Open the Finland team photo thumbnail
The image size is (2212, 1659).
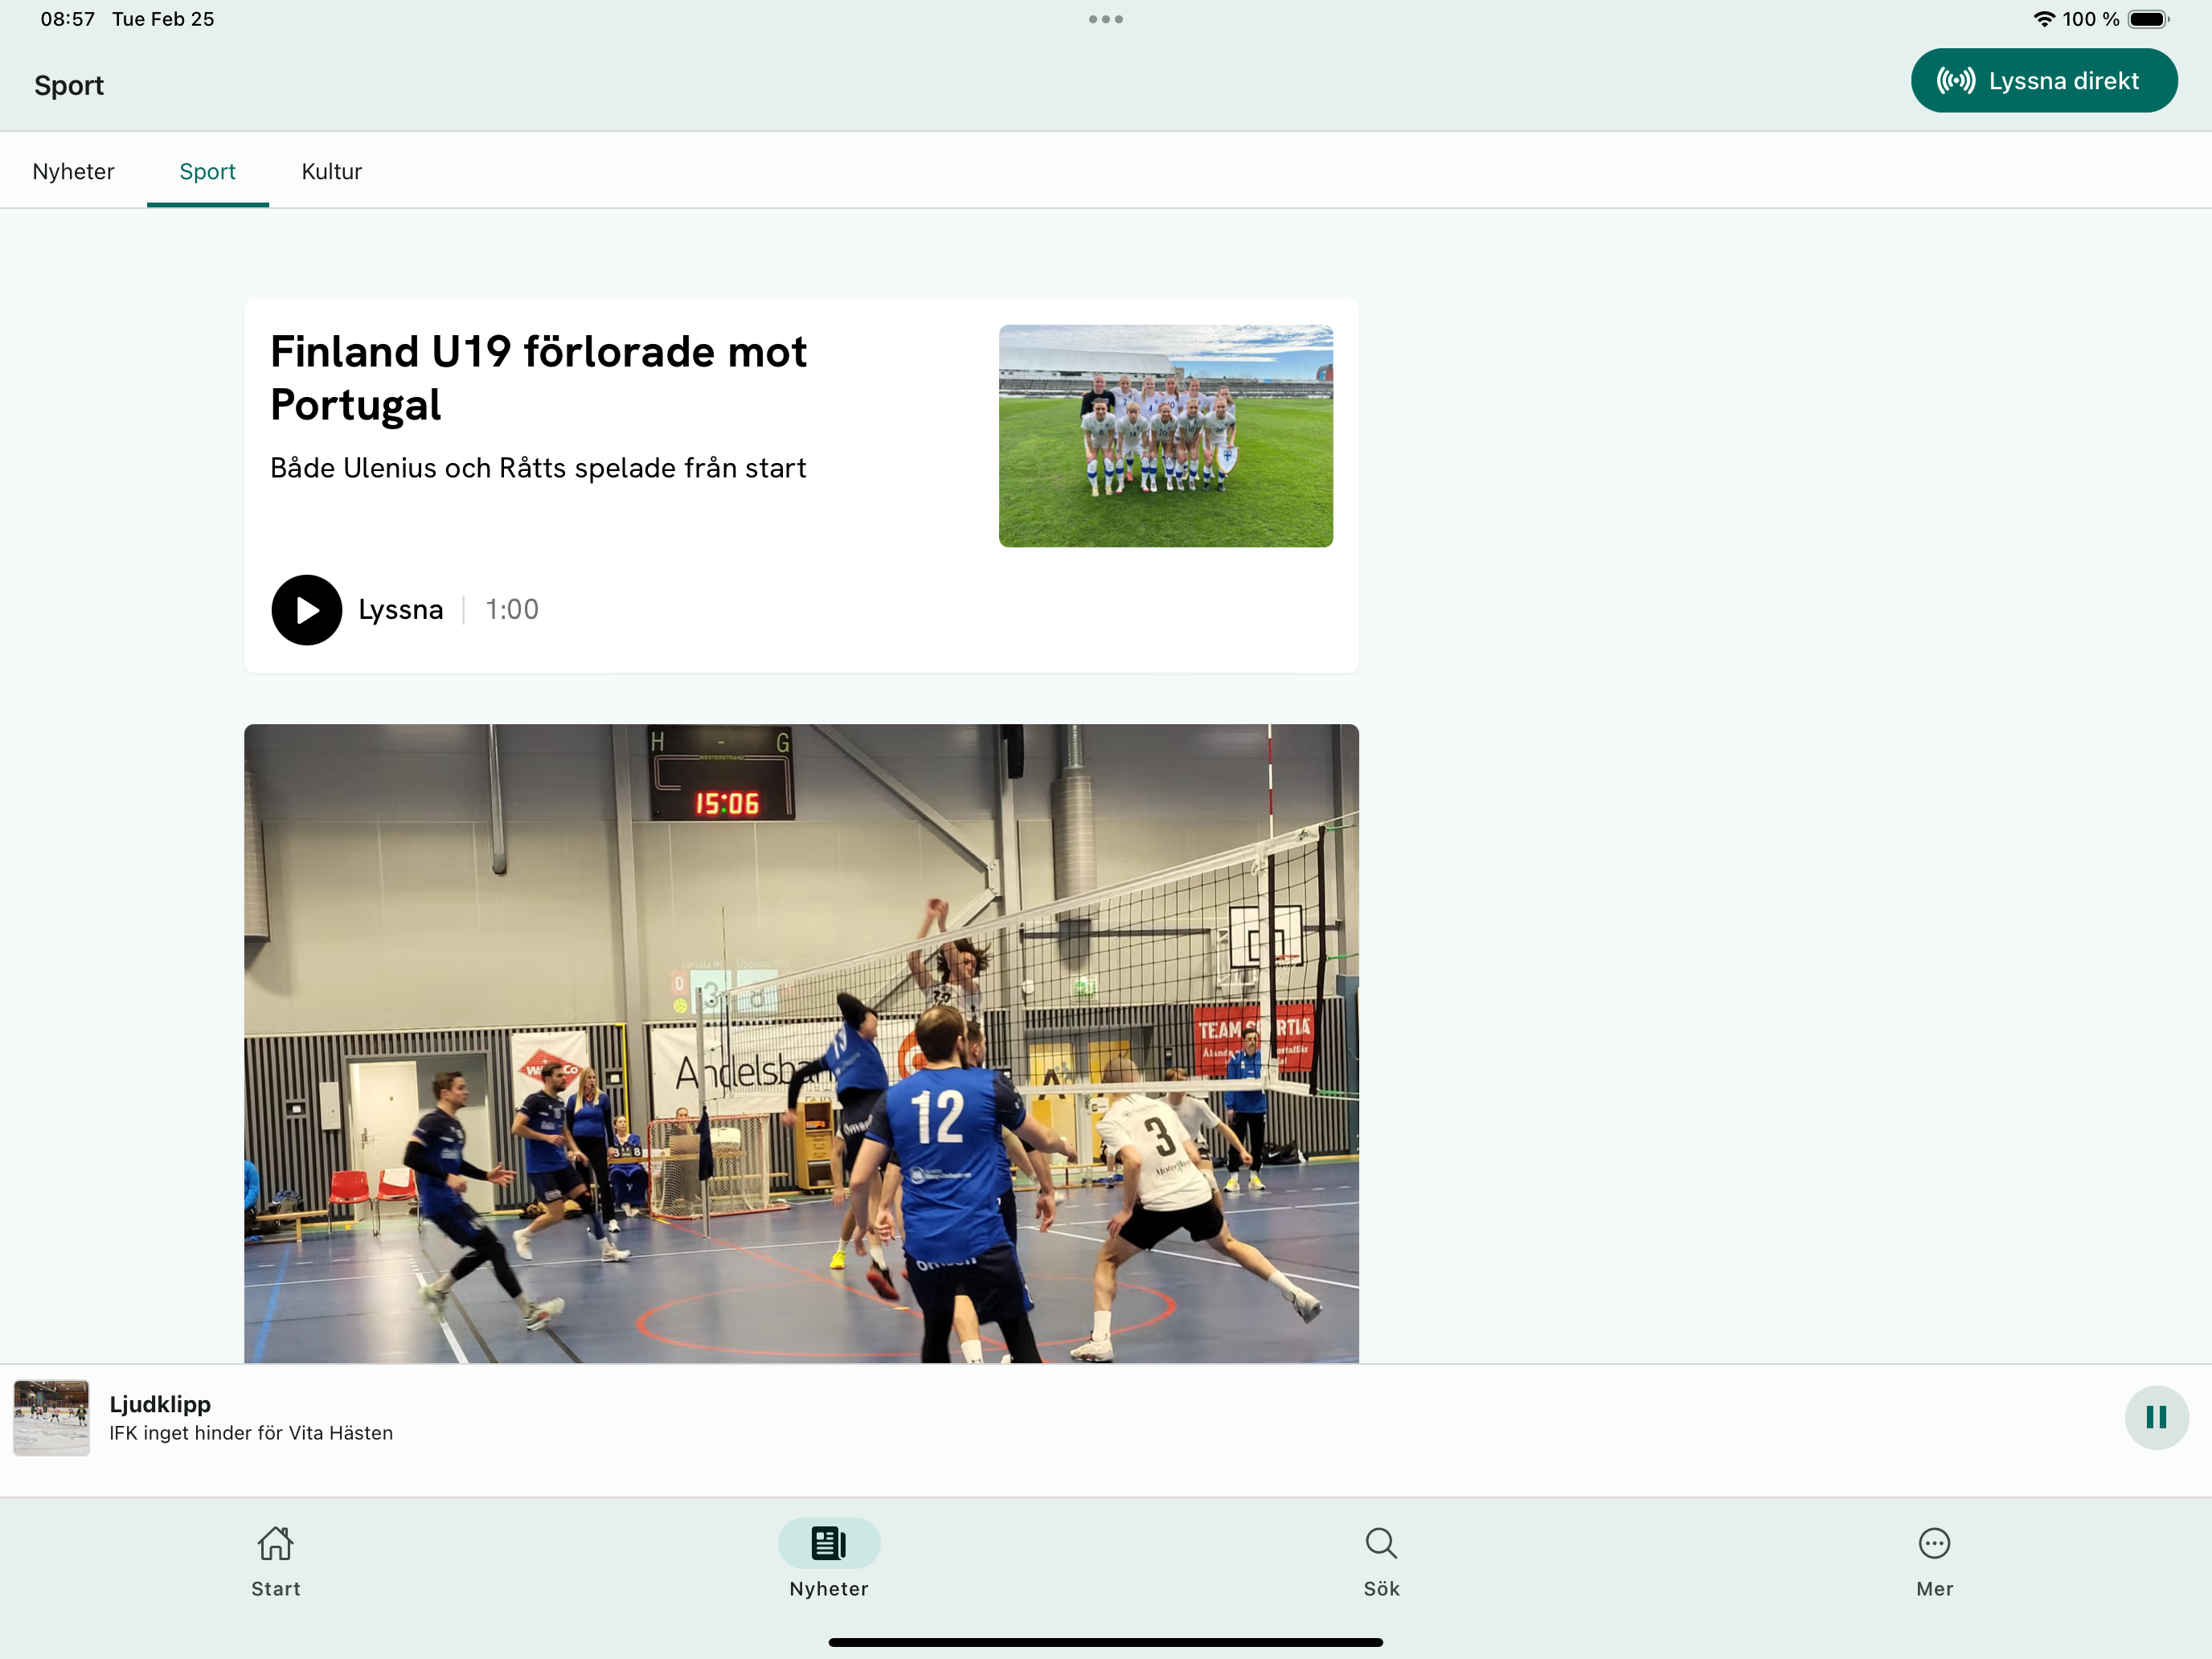pos(1165,435)
